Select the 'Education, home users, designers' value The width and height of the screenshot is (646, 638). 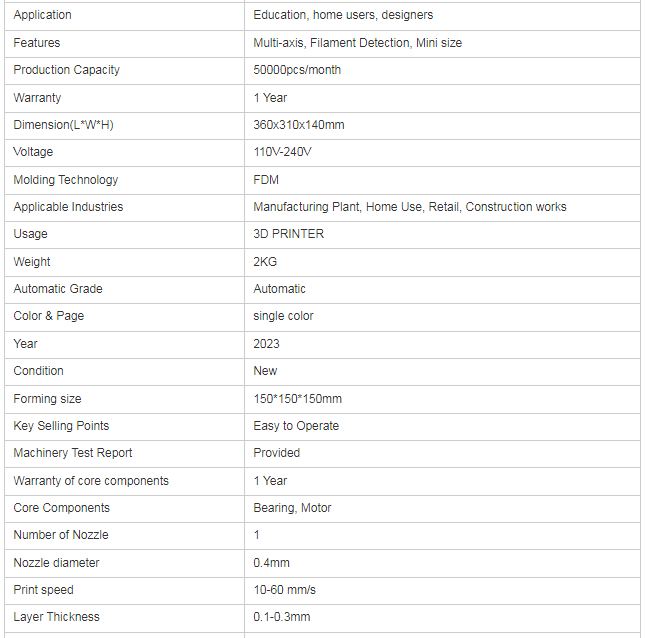[343, 15]
